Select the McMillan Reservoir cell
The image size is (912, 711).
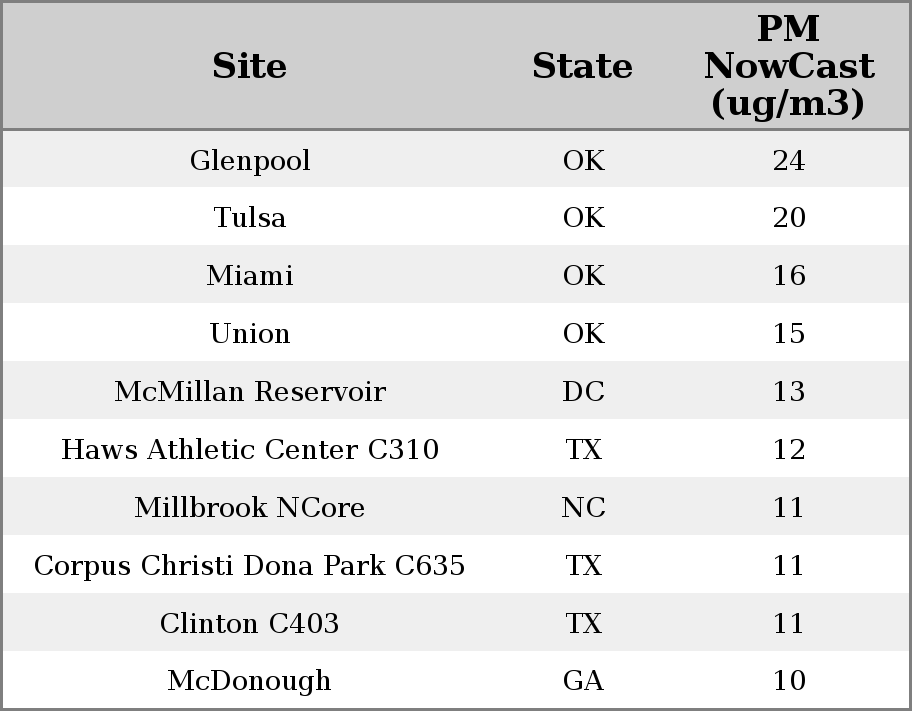pos(250,391)
